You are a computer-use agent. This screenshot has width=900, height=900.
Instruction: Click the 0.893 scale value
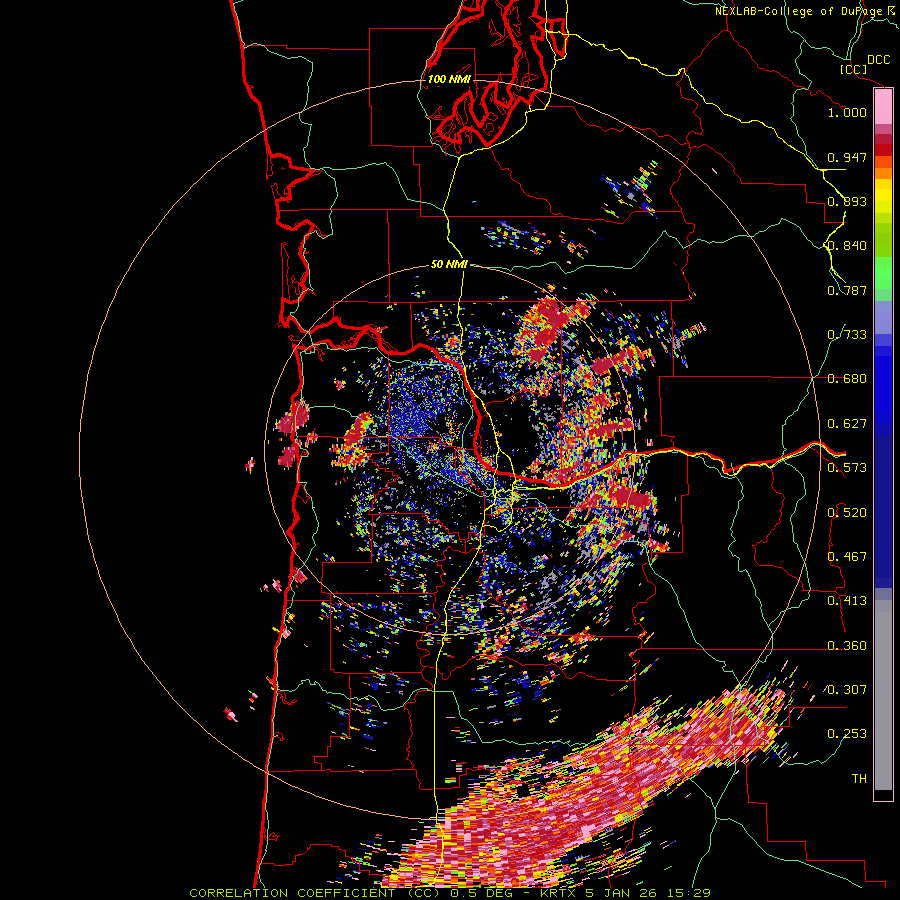[847, 201]
